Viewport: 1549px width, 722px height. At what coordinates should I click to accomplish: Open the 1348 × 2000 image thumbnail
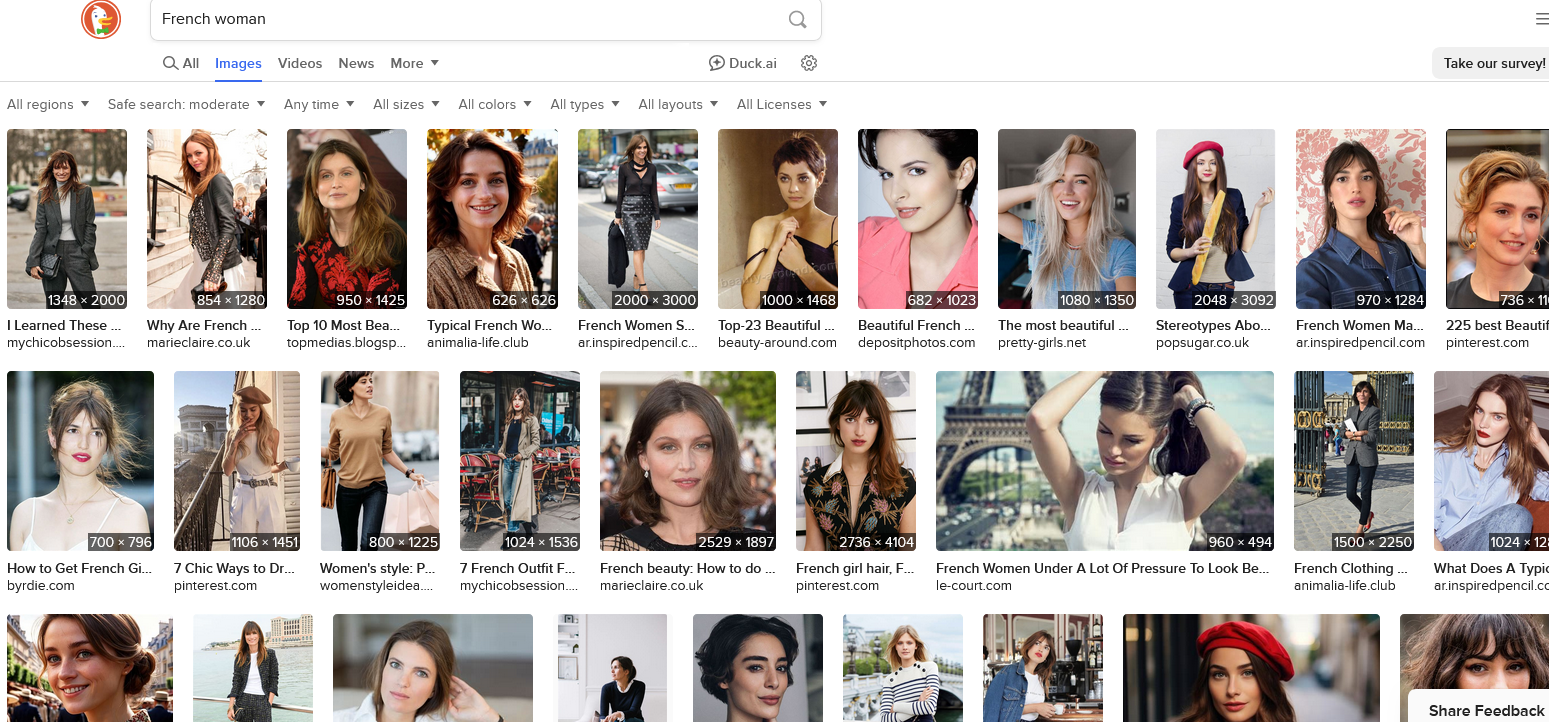67,219
